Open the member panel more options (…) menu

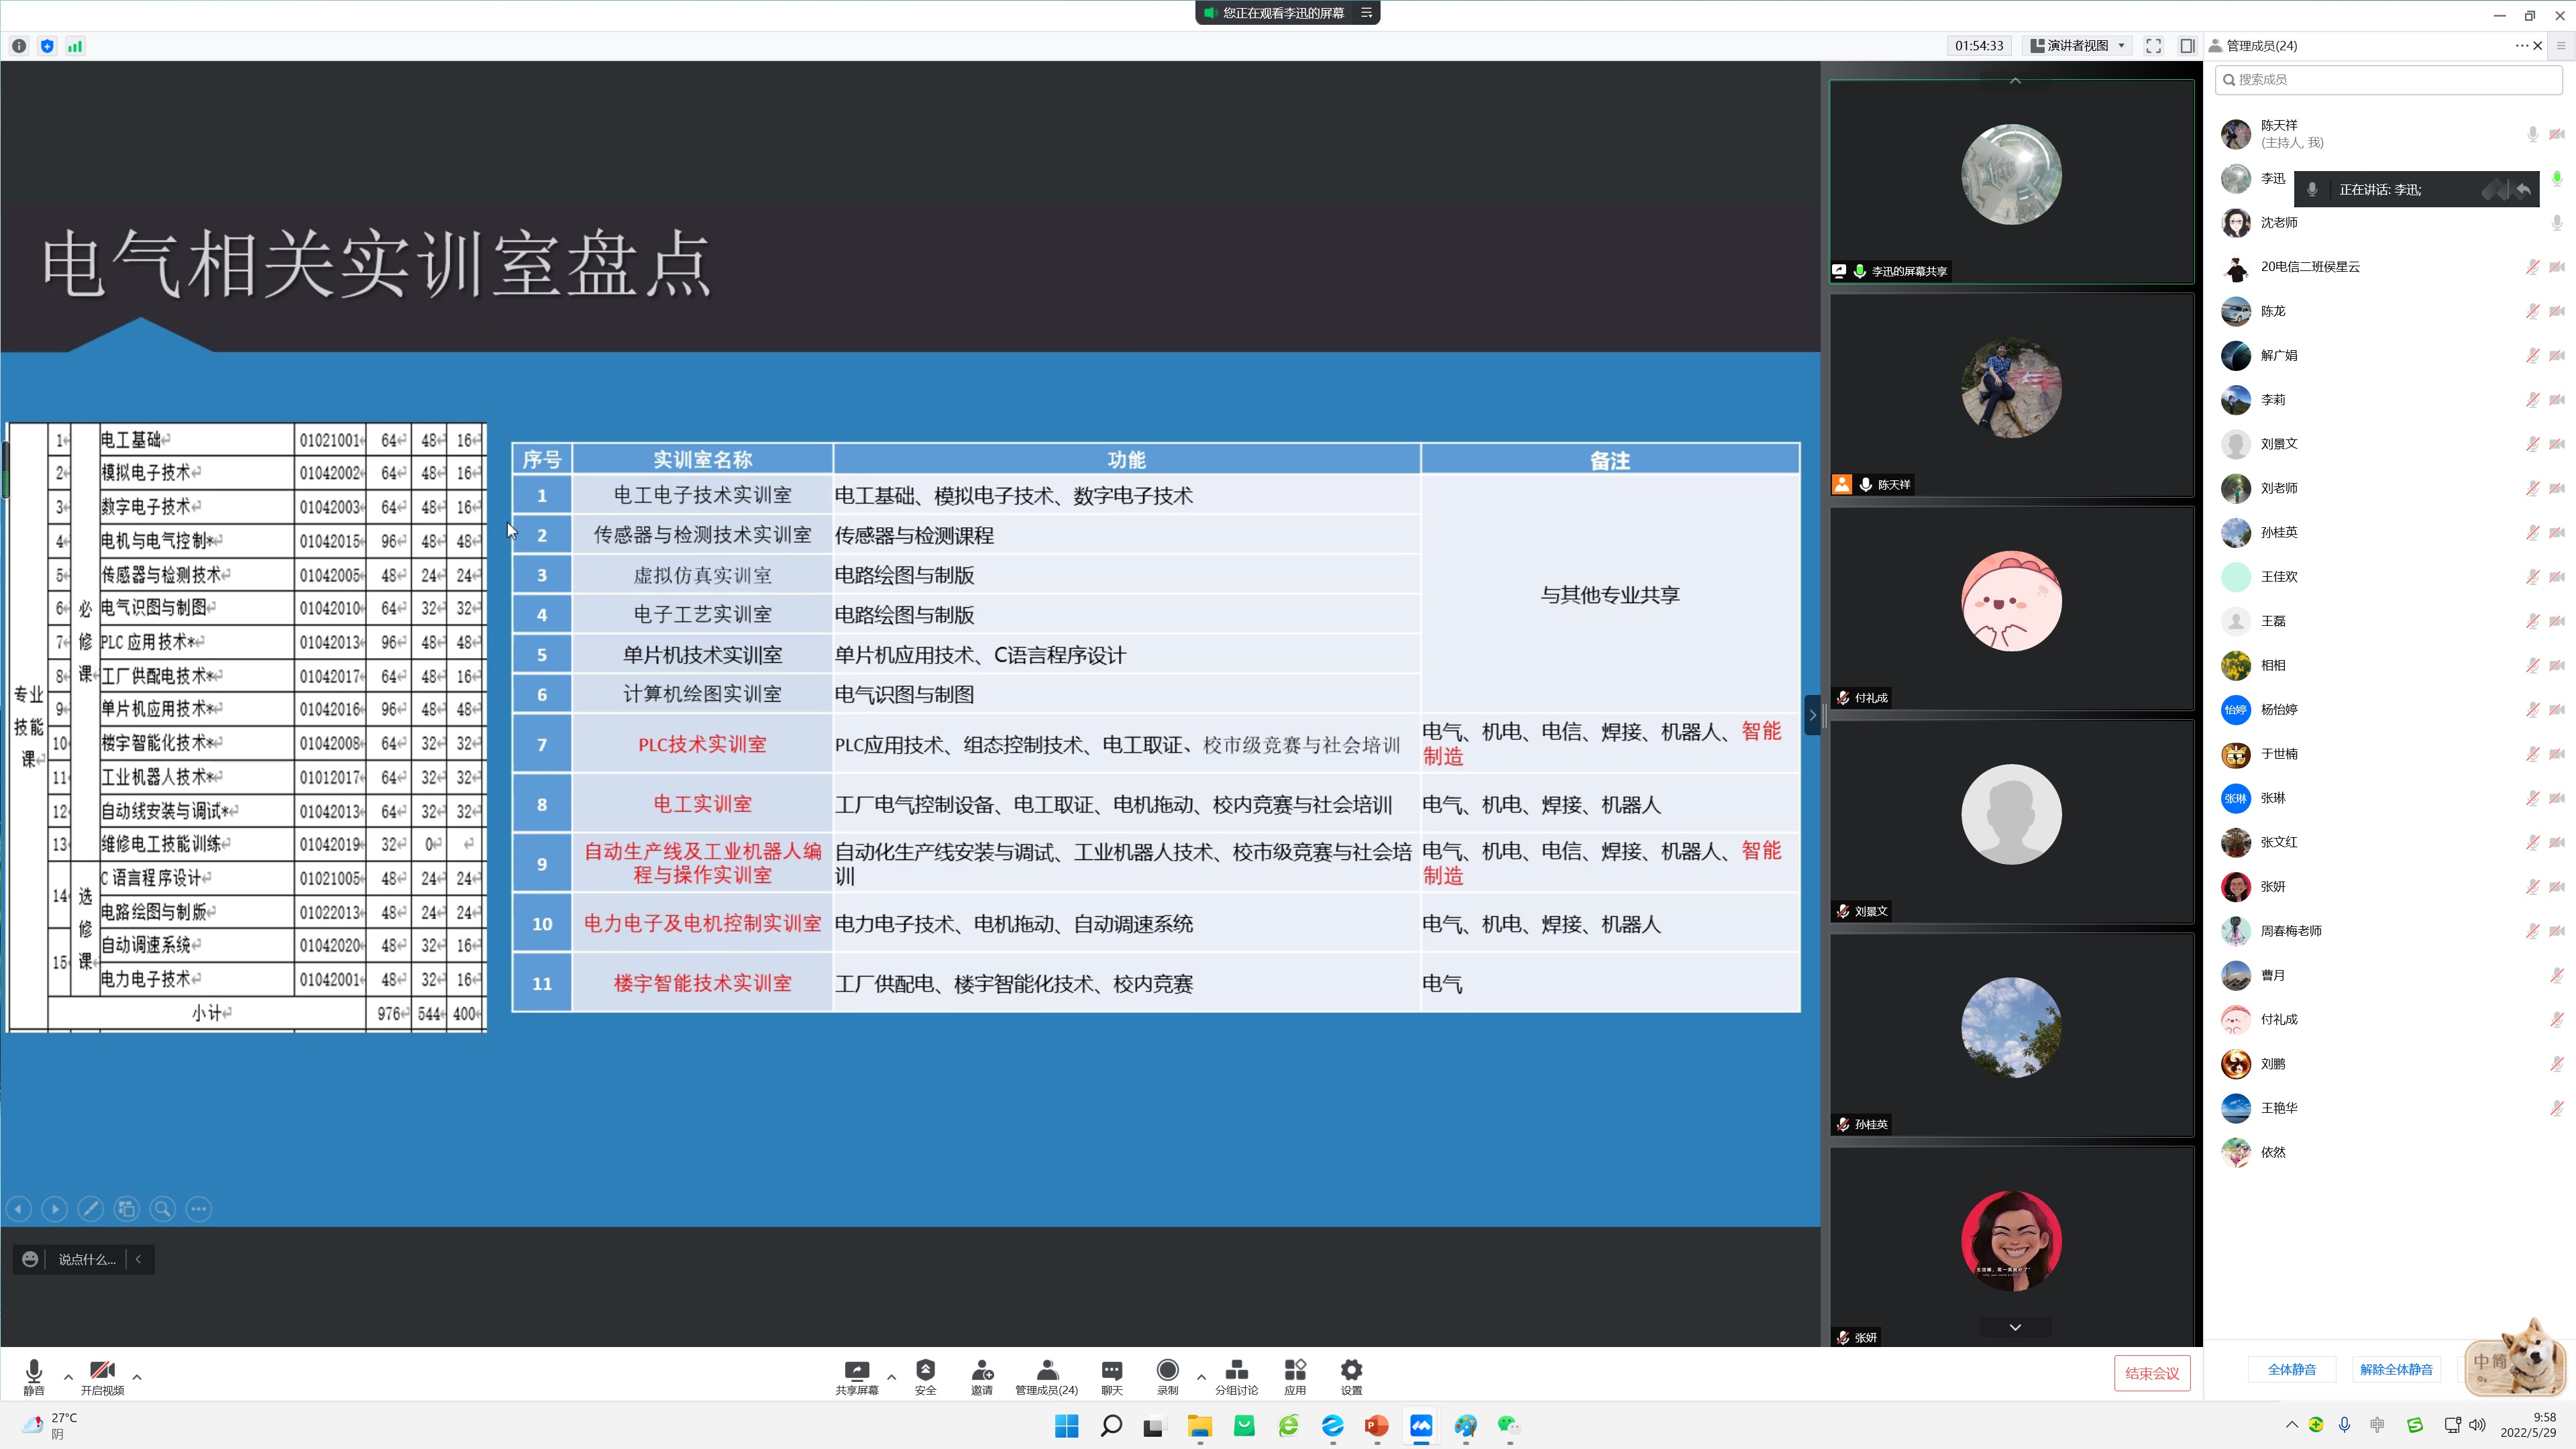2521,46
